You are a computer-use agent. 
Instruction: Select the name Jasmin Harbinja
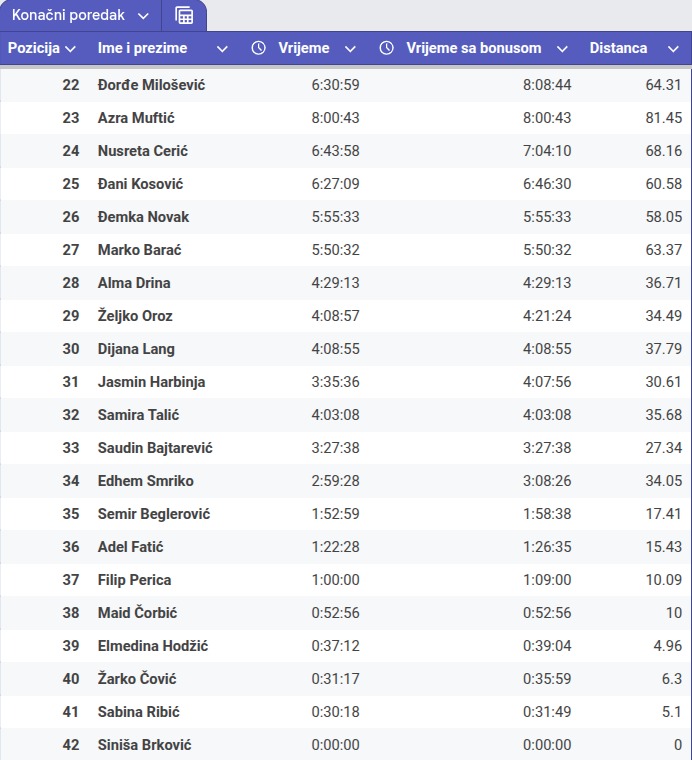[x=152, y=381]
